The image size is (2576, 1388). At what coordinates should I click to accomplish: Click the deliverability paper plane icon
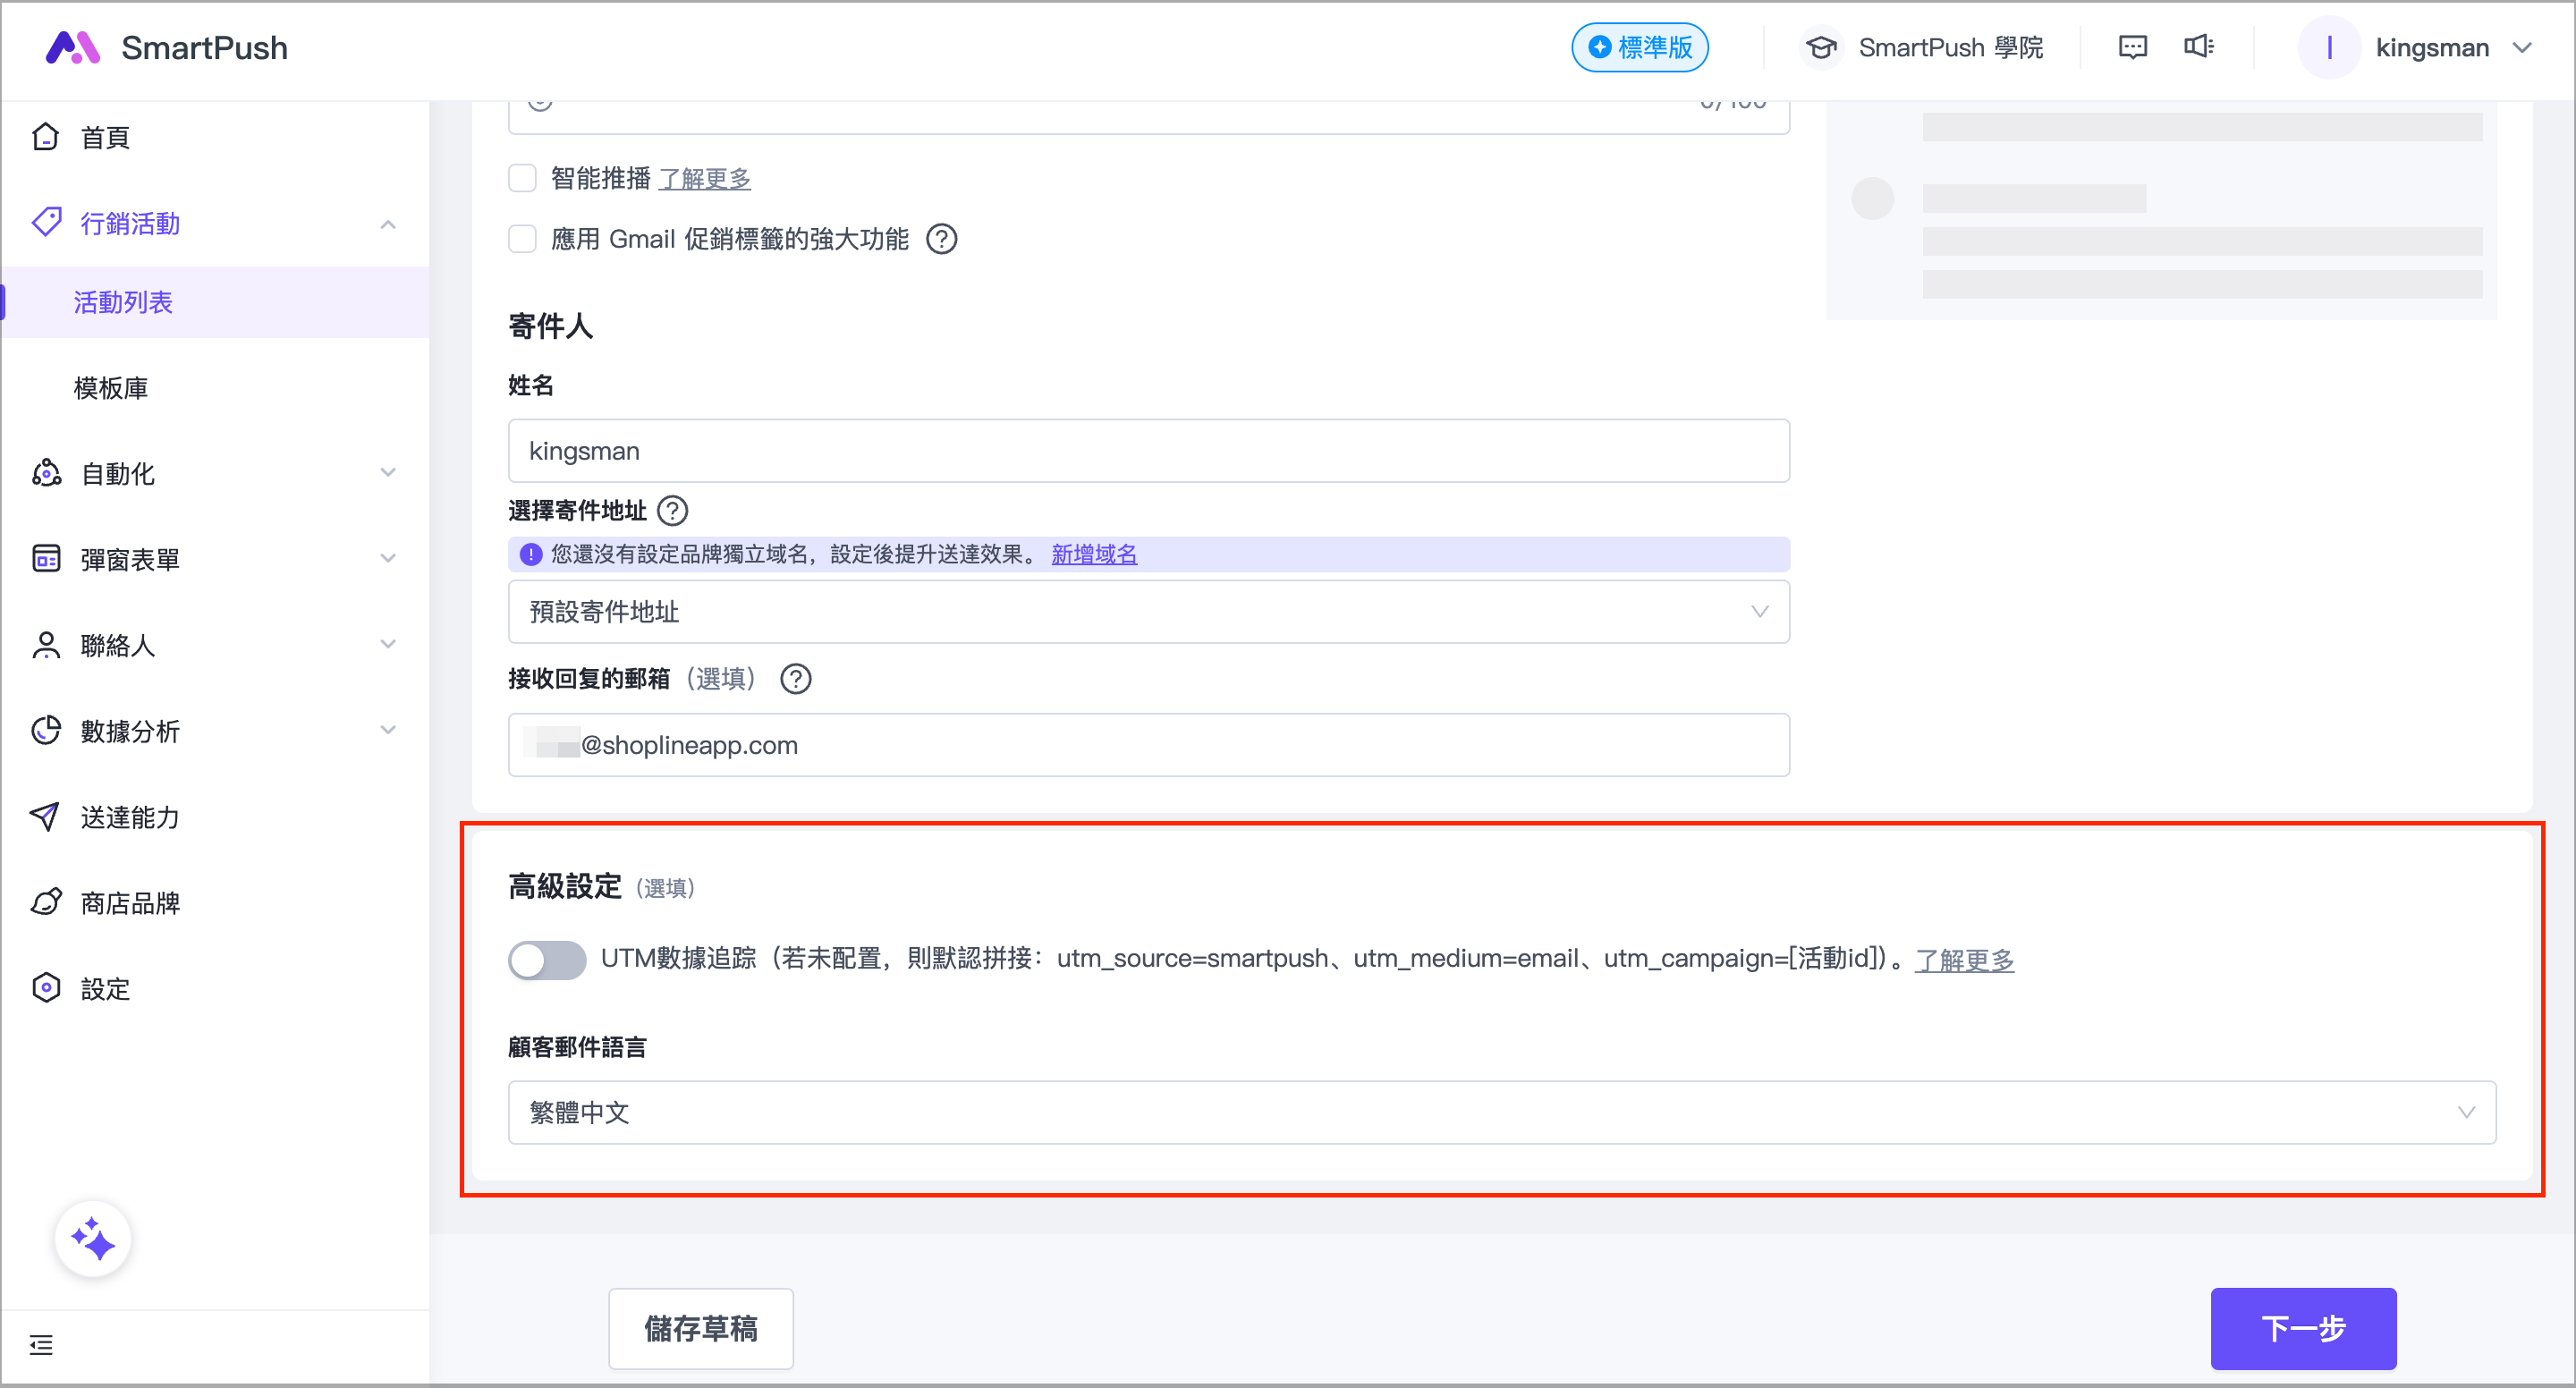tap(46, 817)
